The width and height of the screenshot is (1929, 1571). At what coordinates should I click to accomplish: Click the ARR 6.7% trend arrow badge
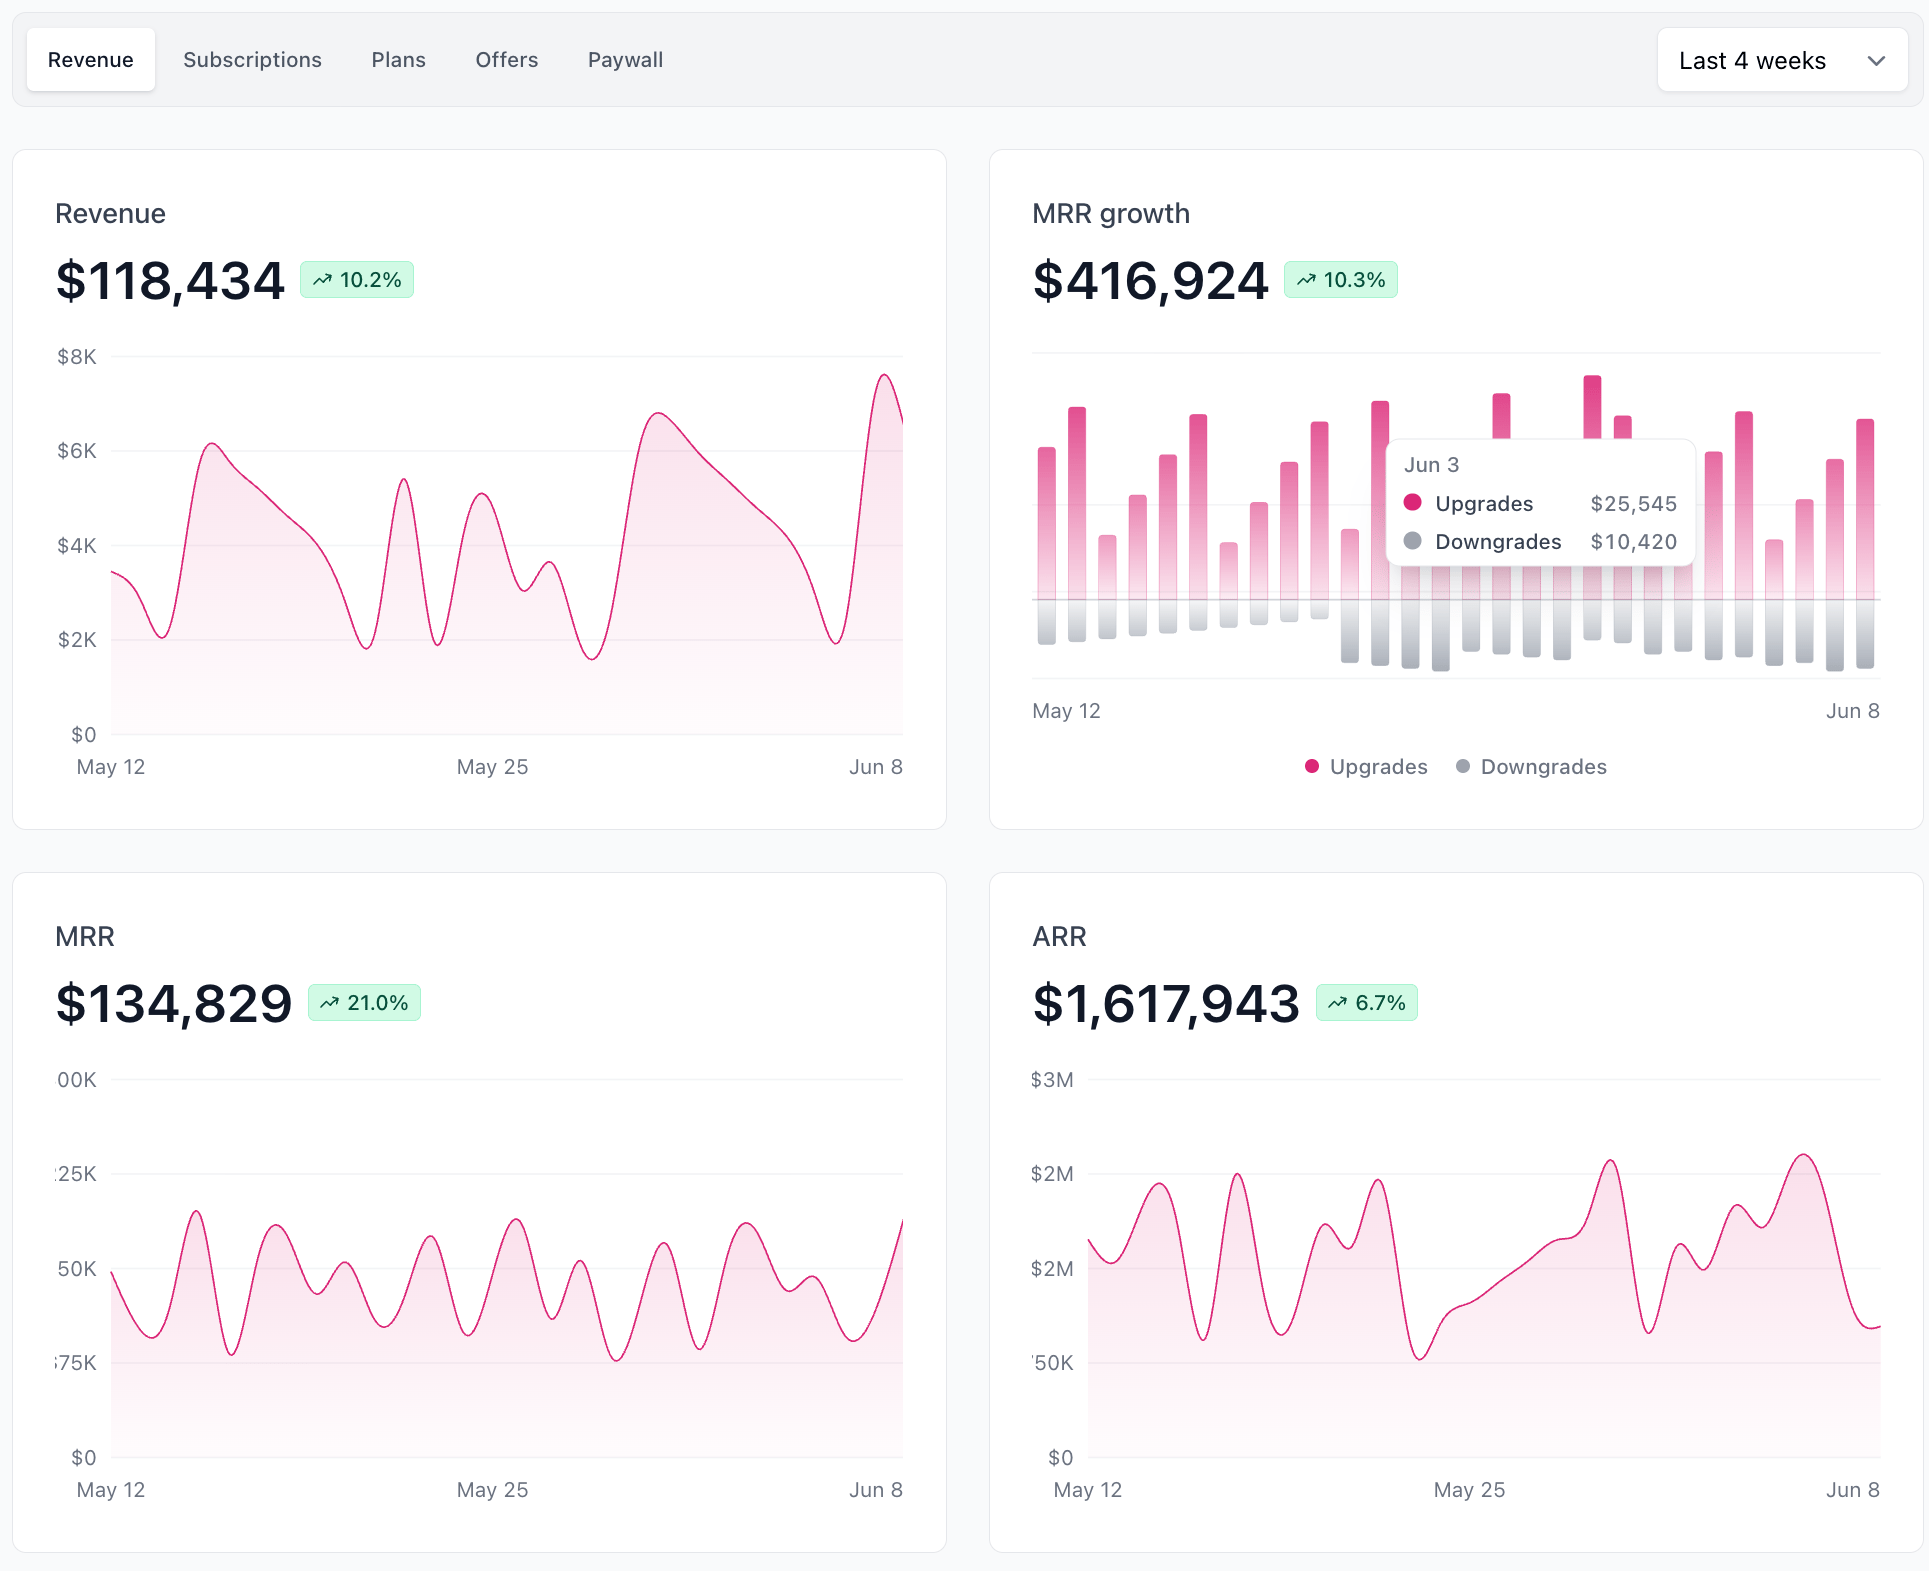[x=1367, y=1003]
